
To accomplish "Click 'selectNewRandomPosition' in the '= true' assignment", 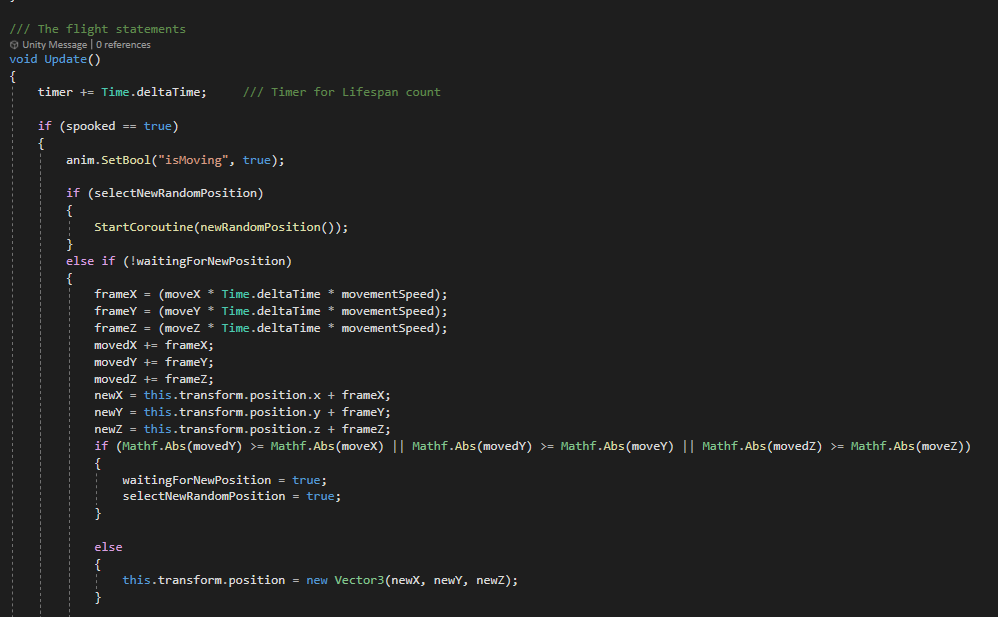I will coord(204,496).
